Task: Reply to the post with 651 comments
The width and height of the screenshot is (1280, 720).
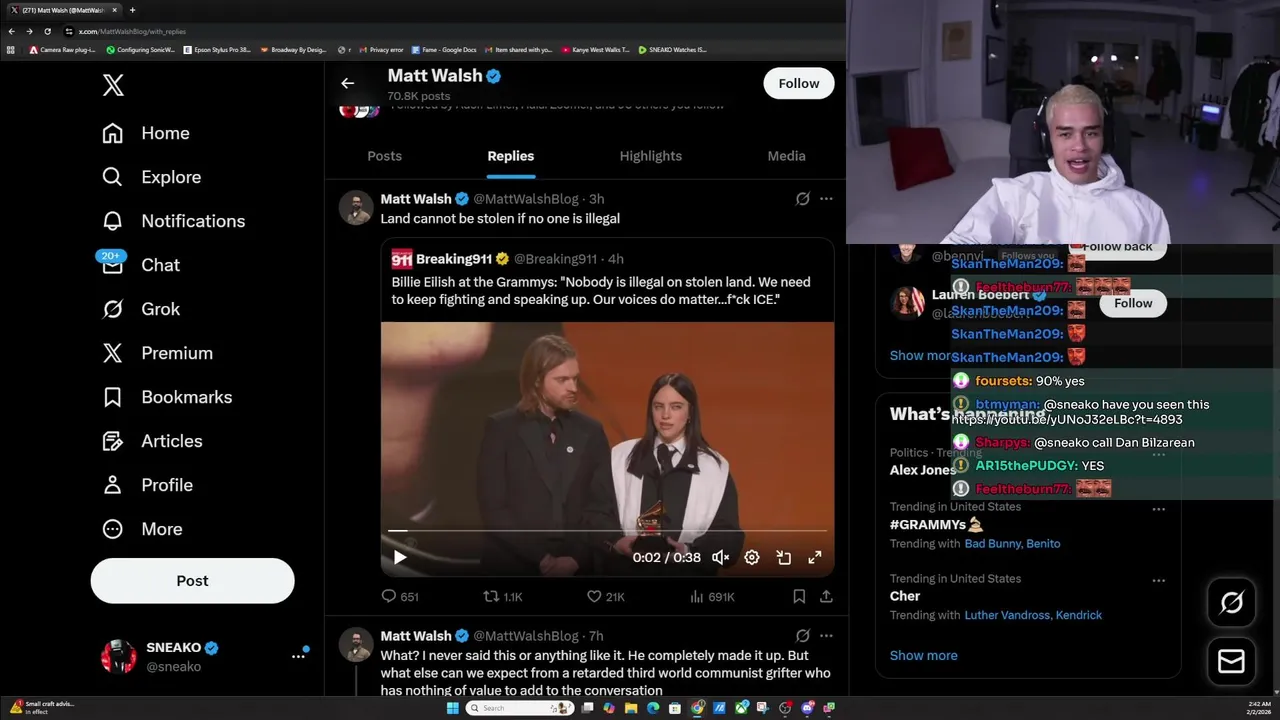Action: click(399, 596)
